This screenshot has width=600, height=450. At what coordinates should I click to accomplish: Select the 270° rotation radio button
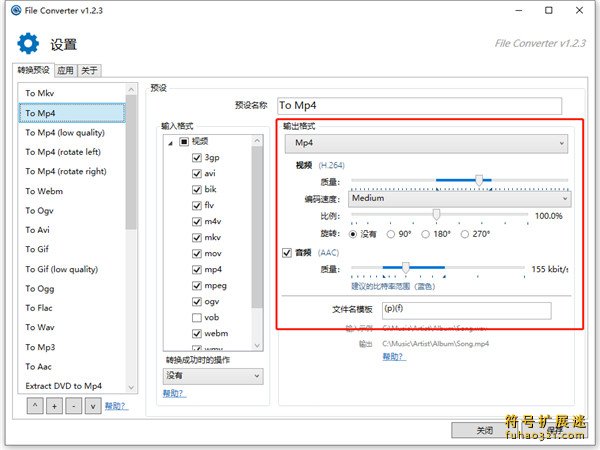[x=465, y=234]
